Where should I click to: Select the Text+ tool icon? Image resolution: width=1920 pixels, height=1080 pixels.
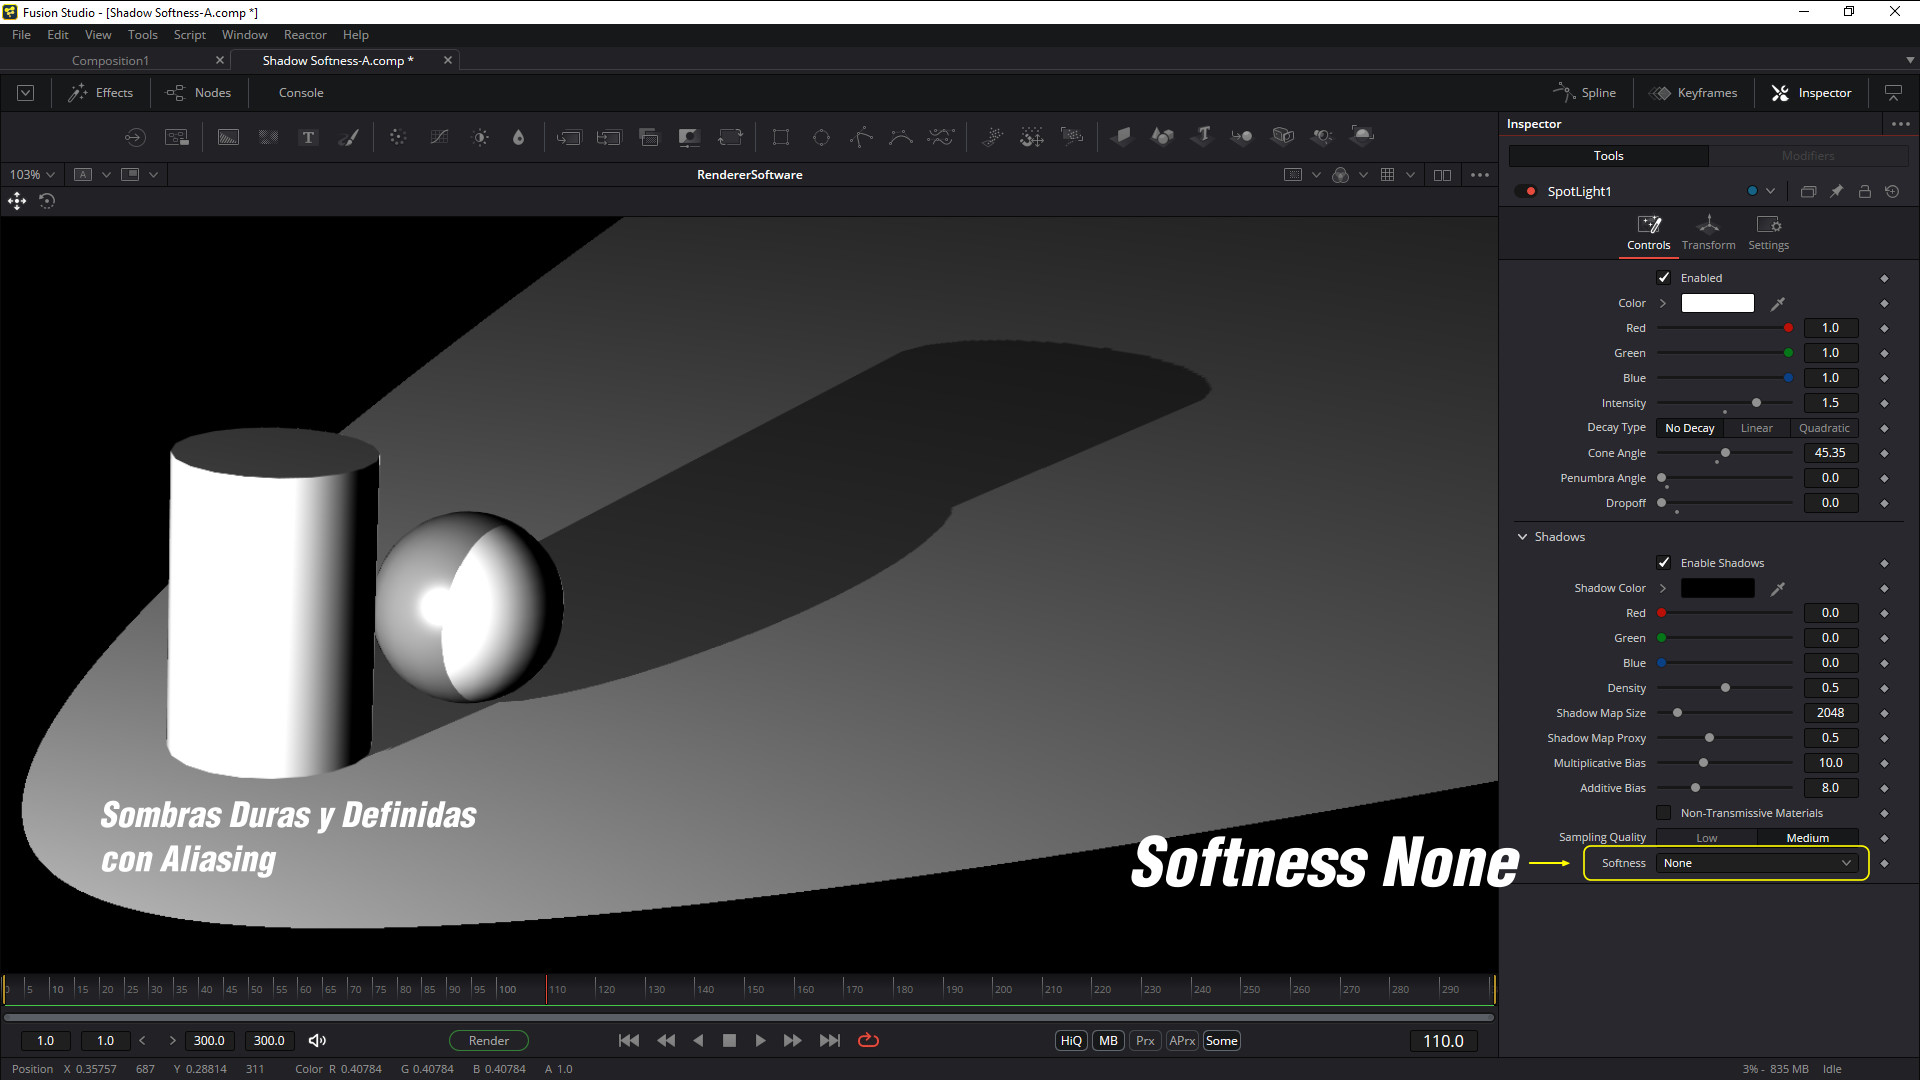click(308, 137)
